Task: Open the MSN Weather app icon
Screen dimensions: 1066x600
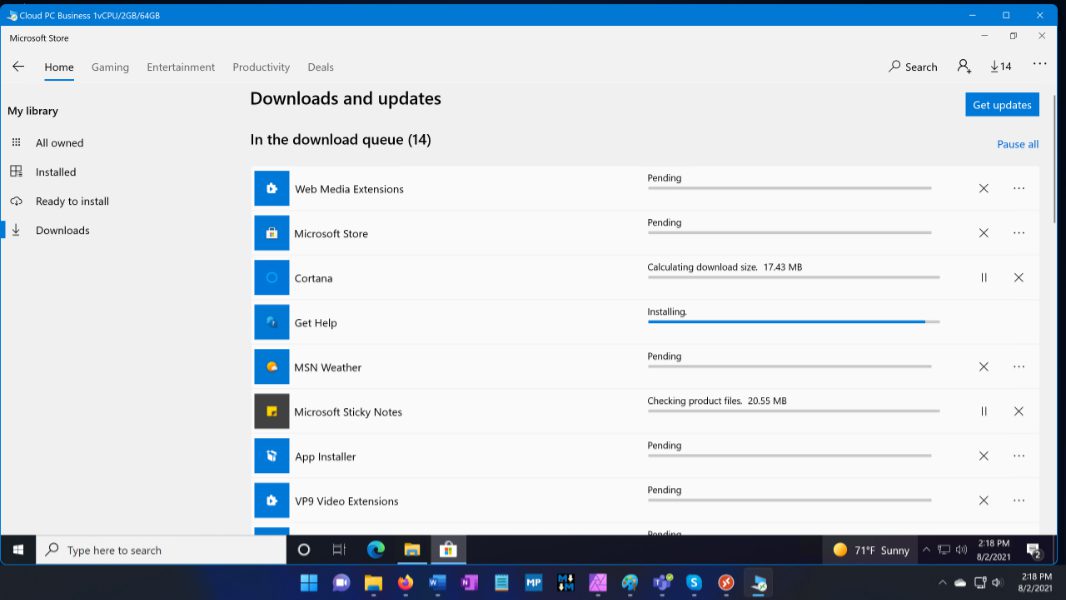Action: click(x=271, y=367)
